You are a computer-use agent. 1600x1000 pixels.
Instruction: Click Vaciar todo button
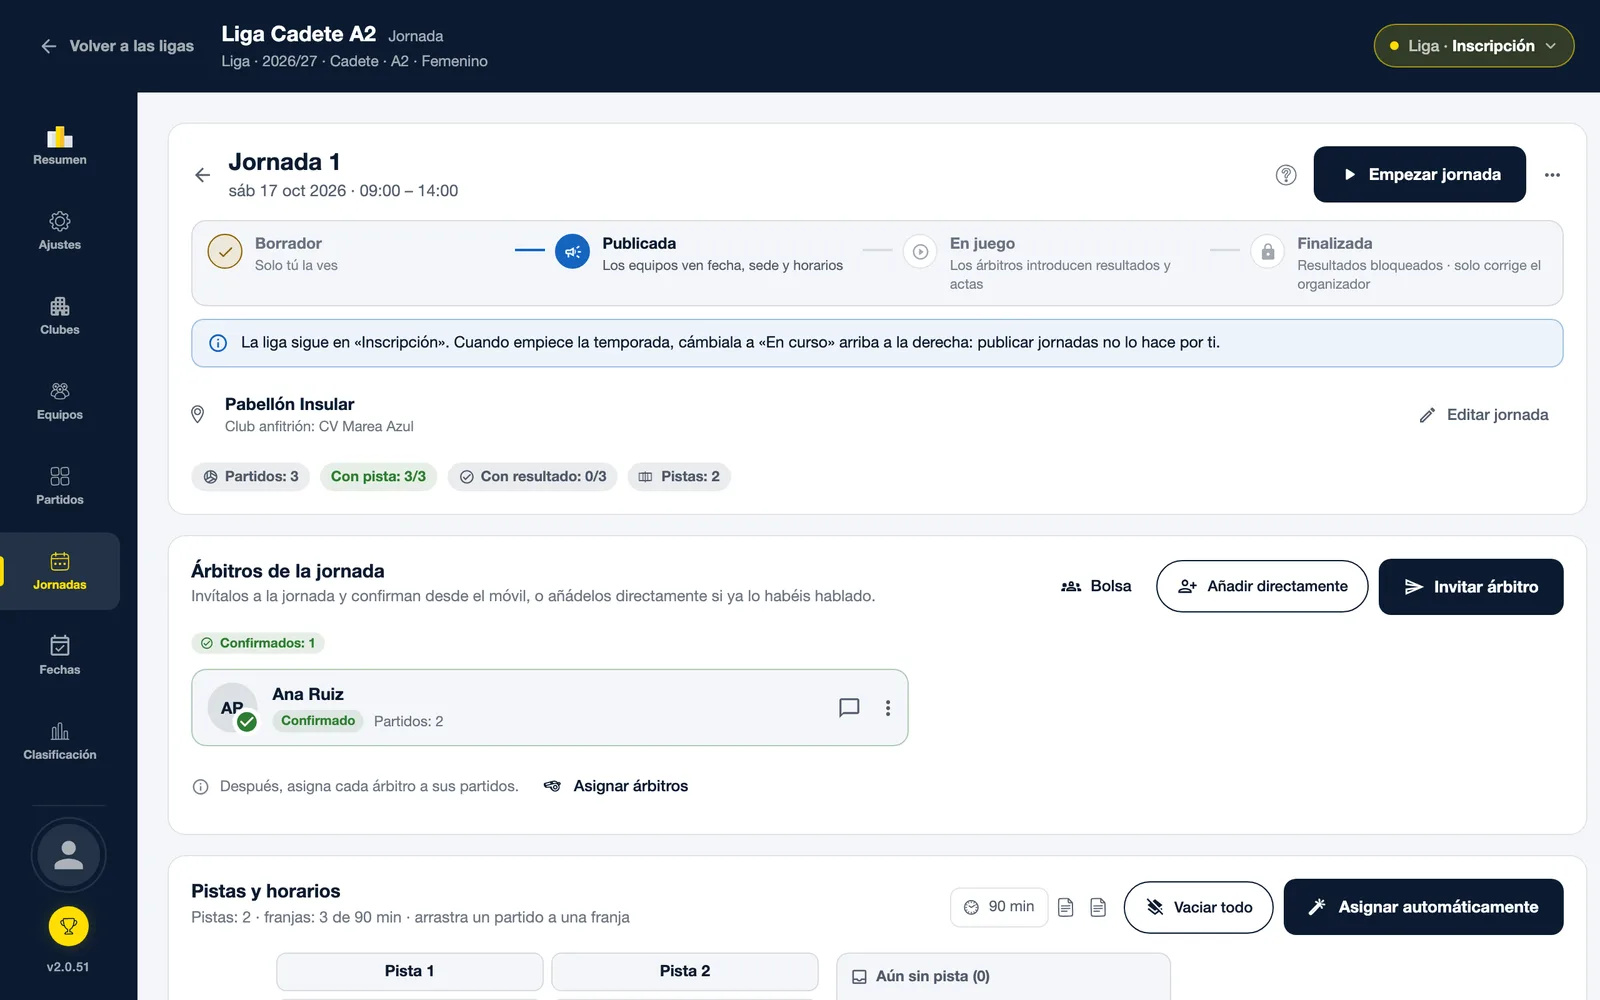[1199, 907]
